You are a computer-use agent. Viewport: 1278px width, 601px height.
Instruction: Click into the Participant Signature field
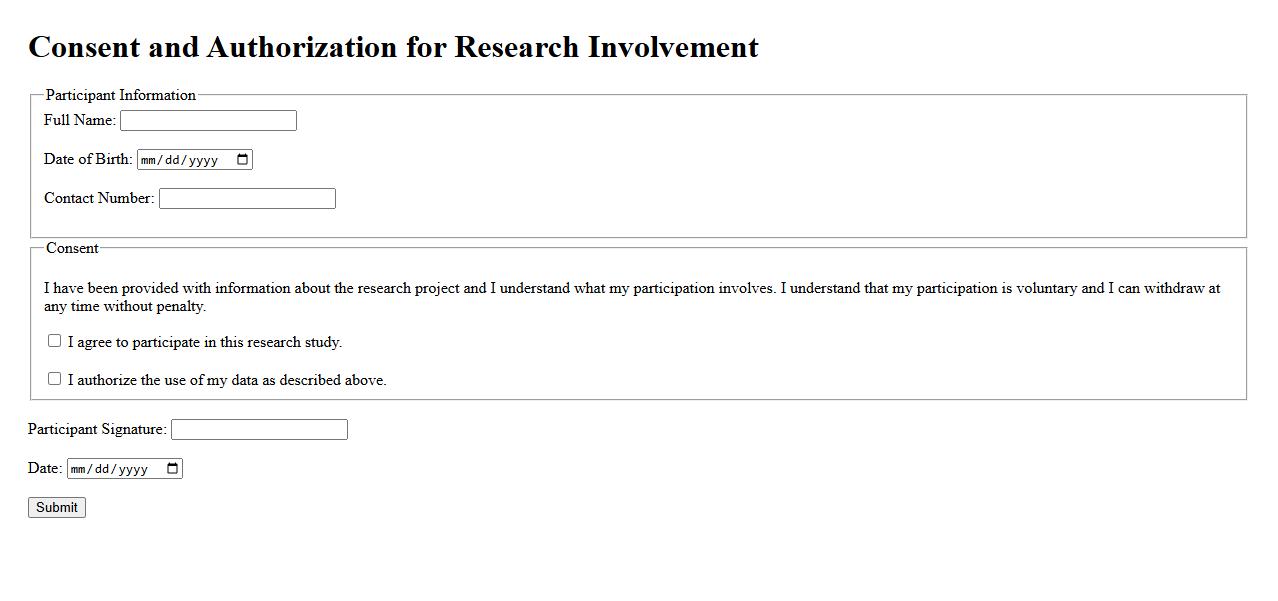259,430
